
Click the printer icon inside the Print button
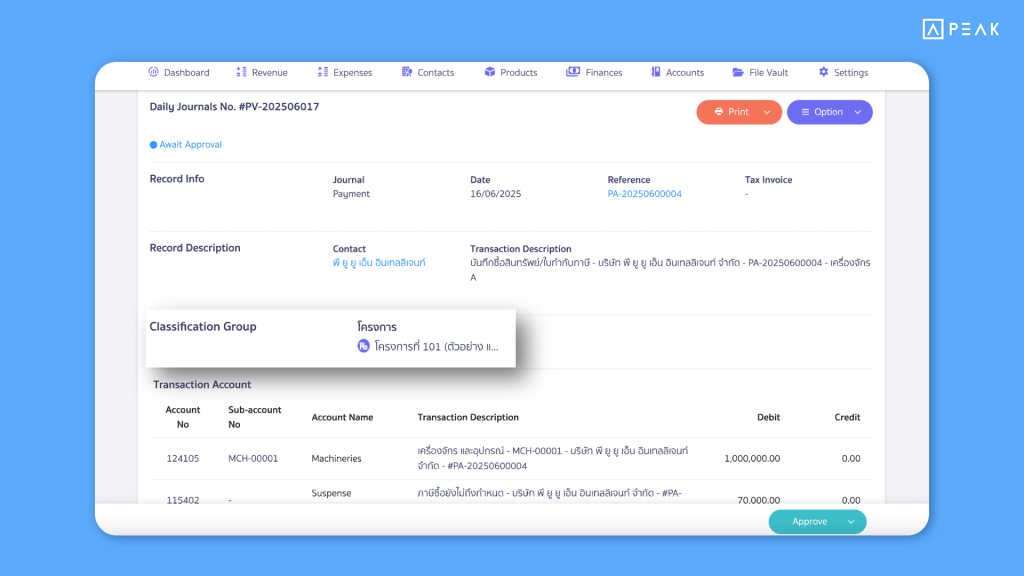718,112
